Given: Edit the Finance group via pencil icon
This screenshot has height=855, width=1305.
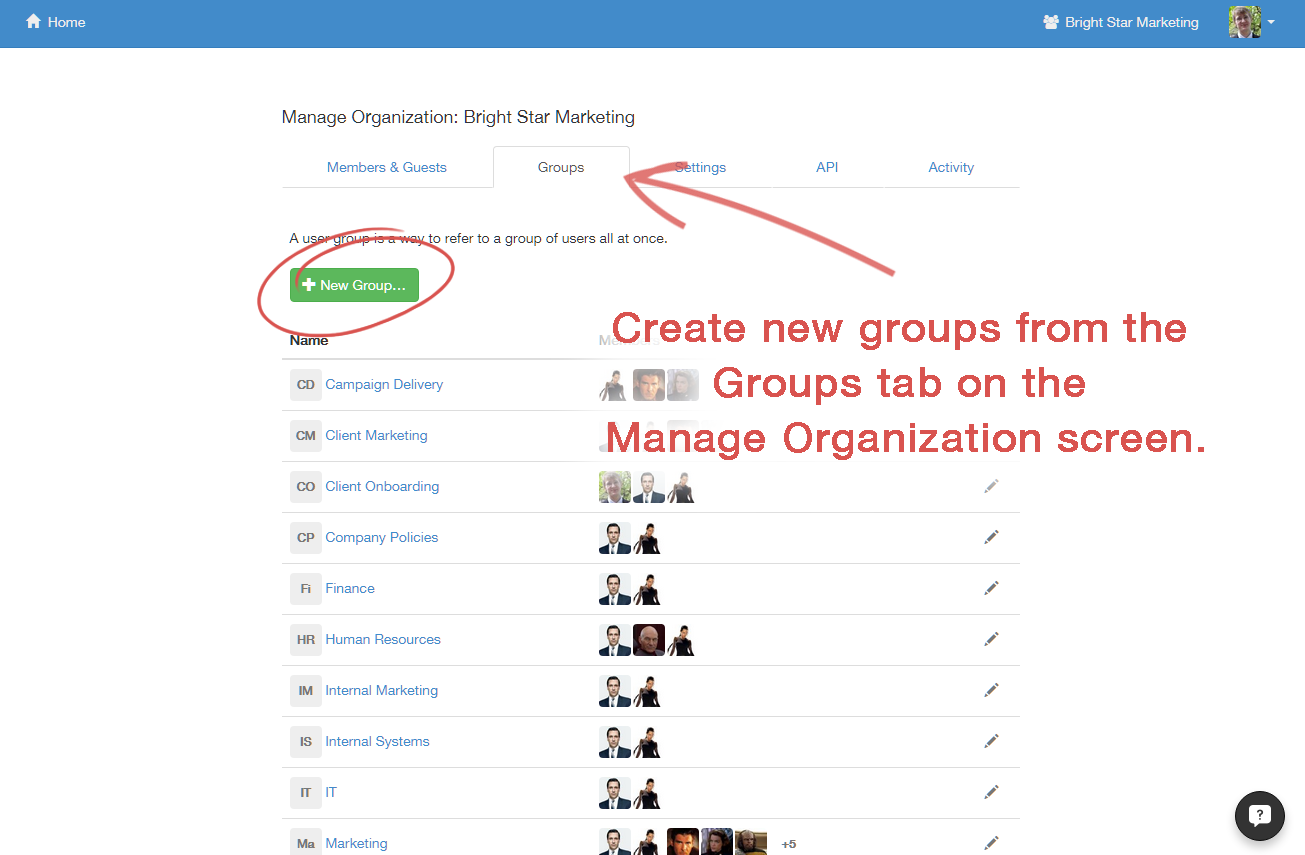Looking at the screenshot, I should click(991, 588).
